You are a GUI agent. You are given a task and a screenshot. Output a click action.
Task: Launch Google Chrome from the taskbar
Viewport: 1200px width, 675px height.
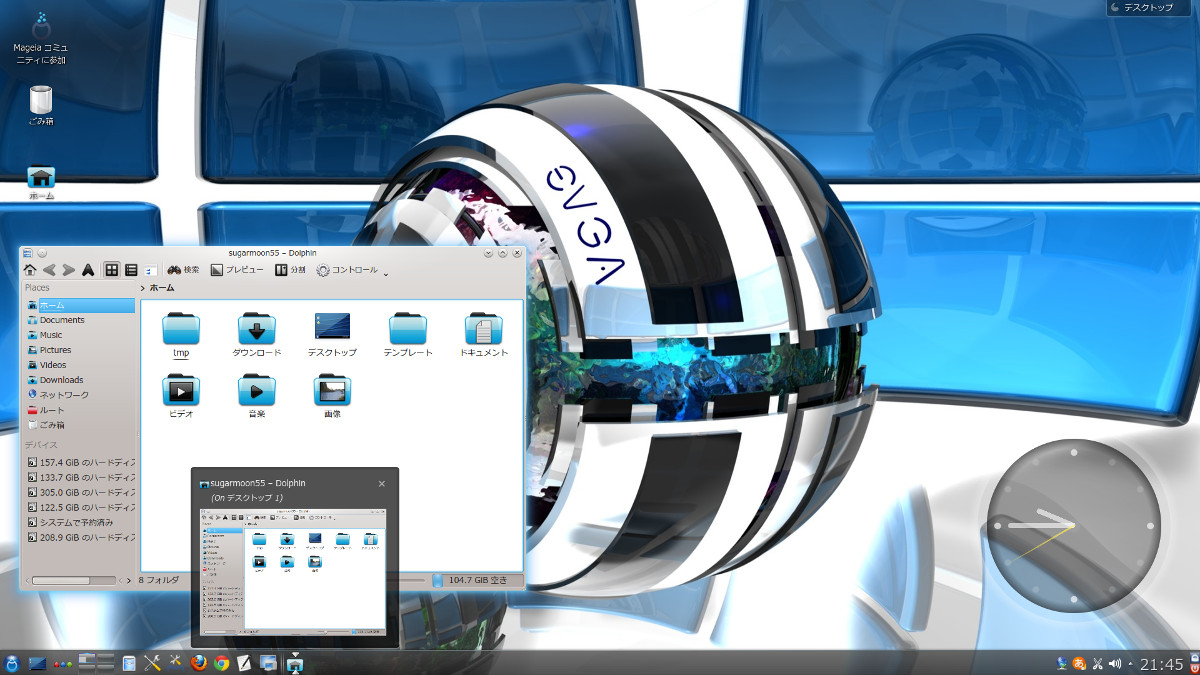click(x=221, y=662)
